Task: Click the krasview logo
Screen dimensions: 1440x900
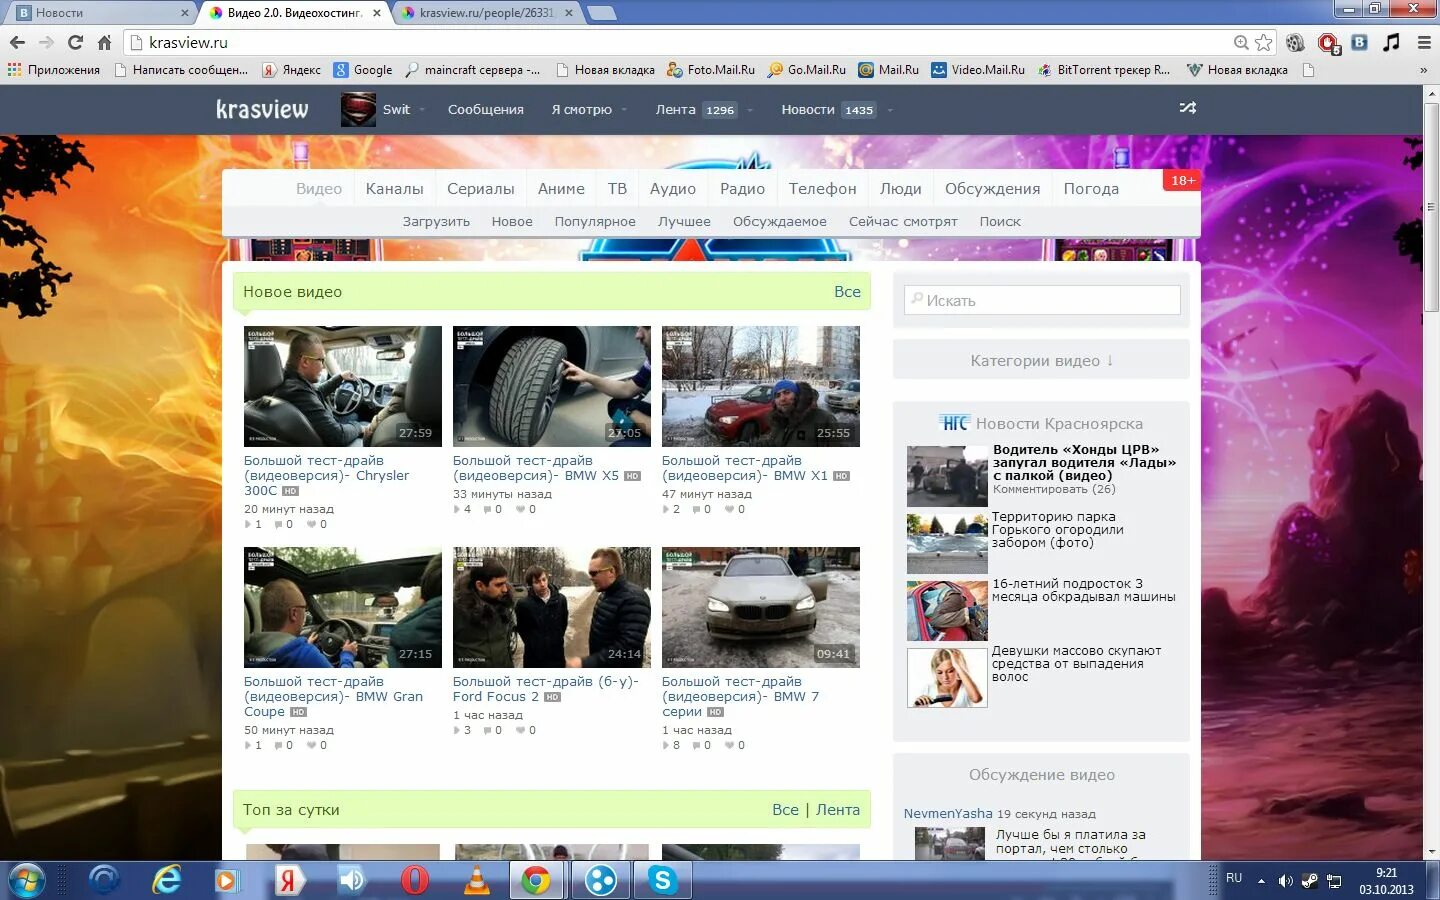Action: click(262, 109)
